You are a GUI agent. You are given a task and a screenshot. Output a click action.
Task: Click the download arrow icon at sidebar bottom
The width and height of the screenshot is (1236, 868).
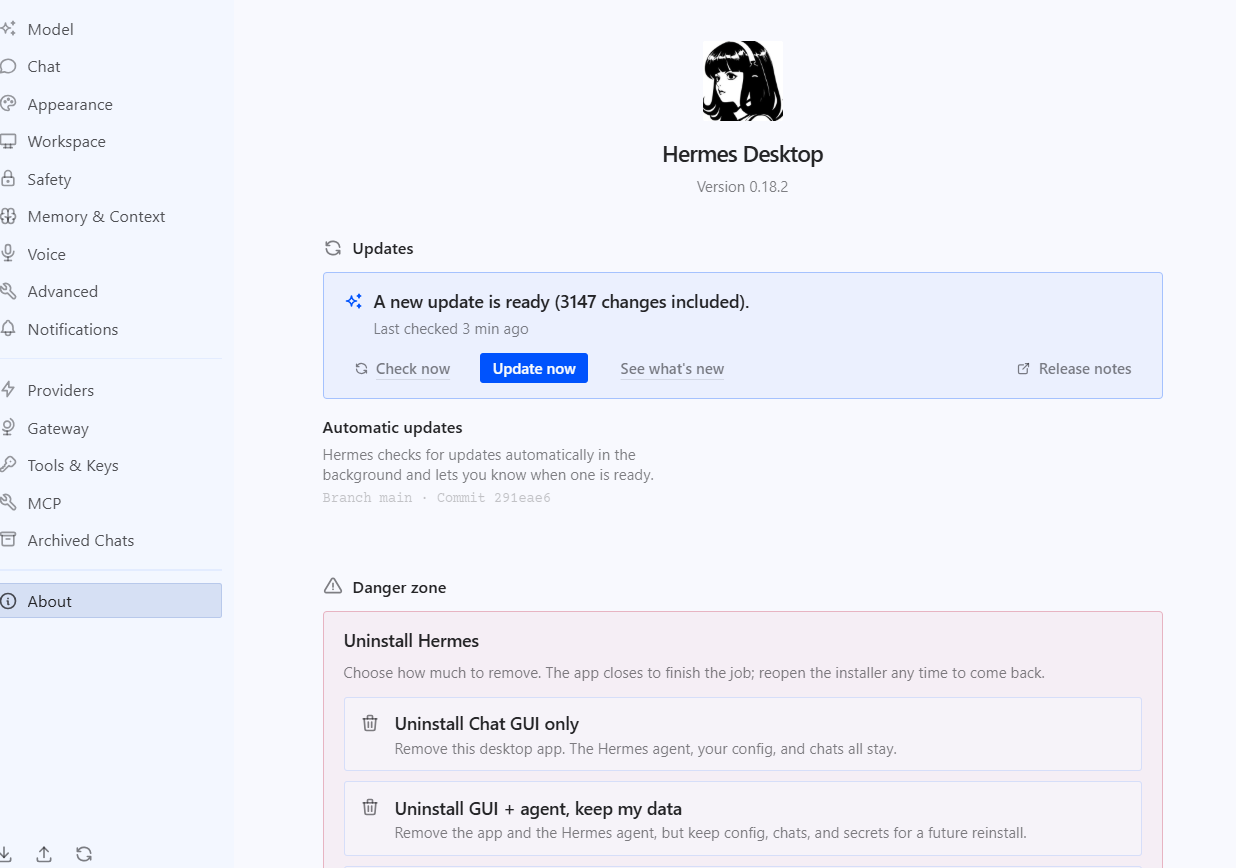point(5,854)
